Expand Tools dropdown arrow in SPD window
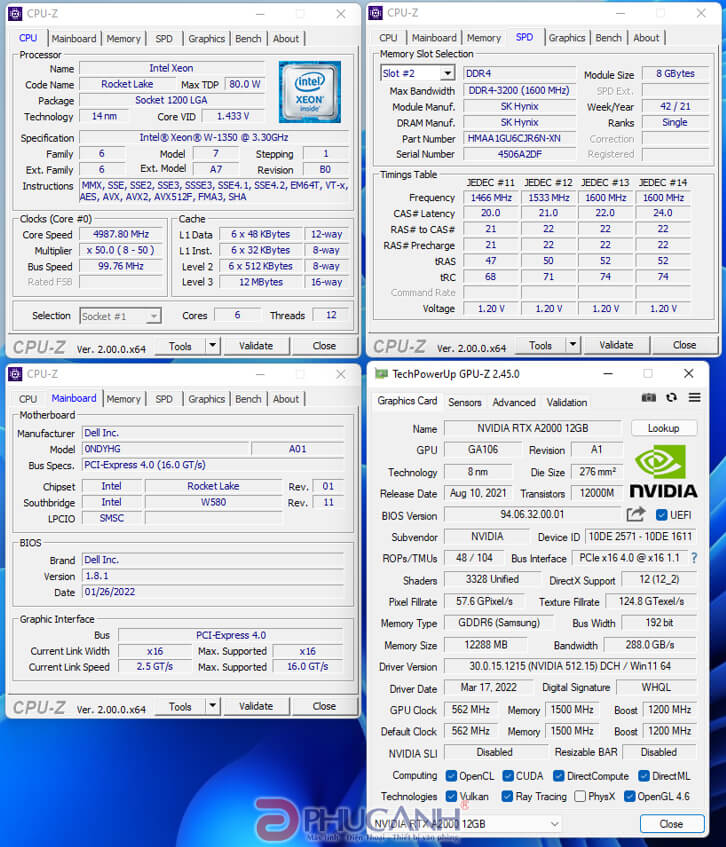726x847 pixels. (573, 345)
